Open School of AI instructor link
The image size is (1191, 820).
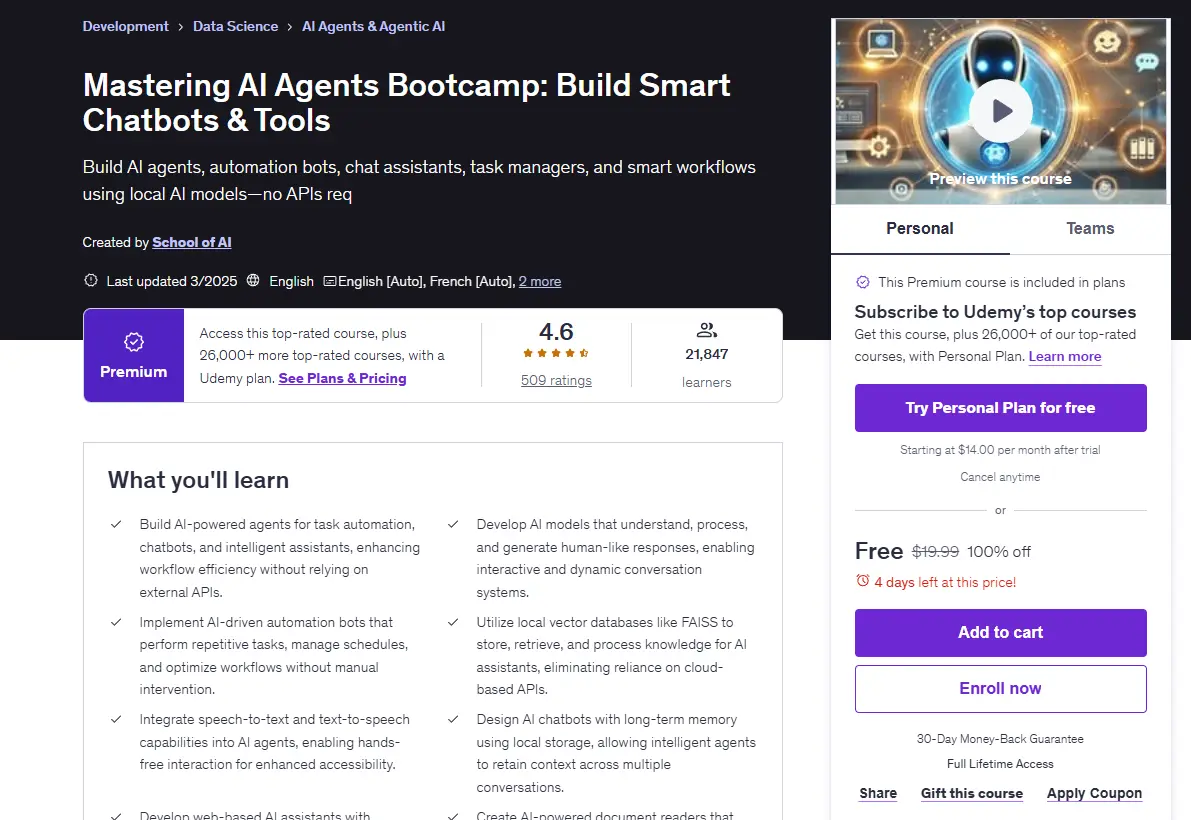click(191, 242)
